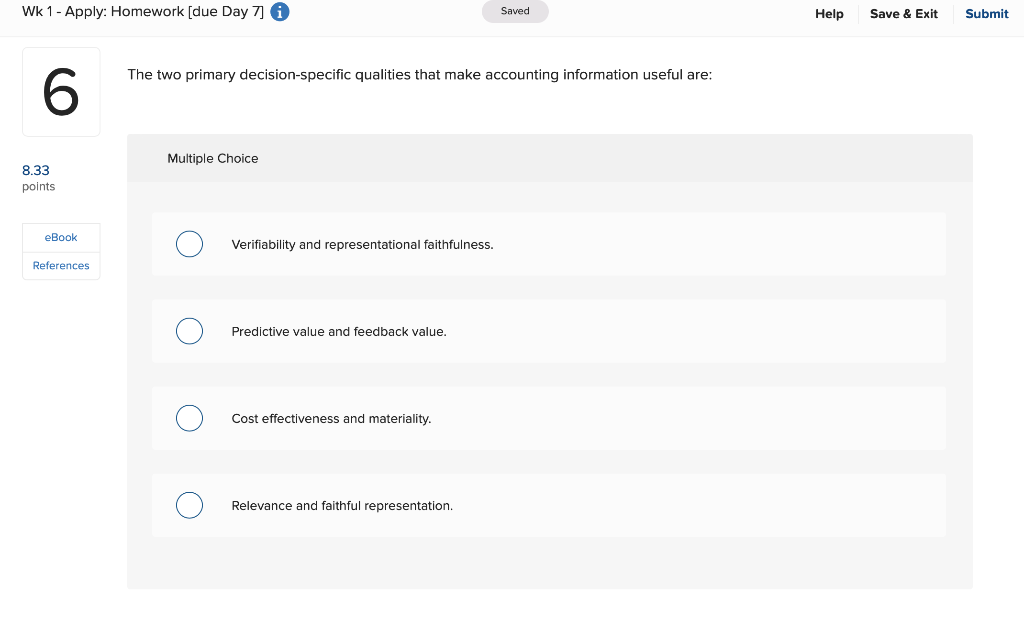Image resolution: width=1024 pixels, height=620 pixels.
Task: Select answer 'Relevance and faithful representation'
Action: (x=189, y=505)
